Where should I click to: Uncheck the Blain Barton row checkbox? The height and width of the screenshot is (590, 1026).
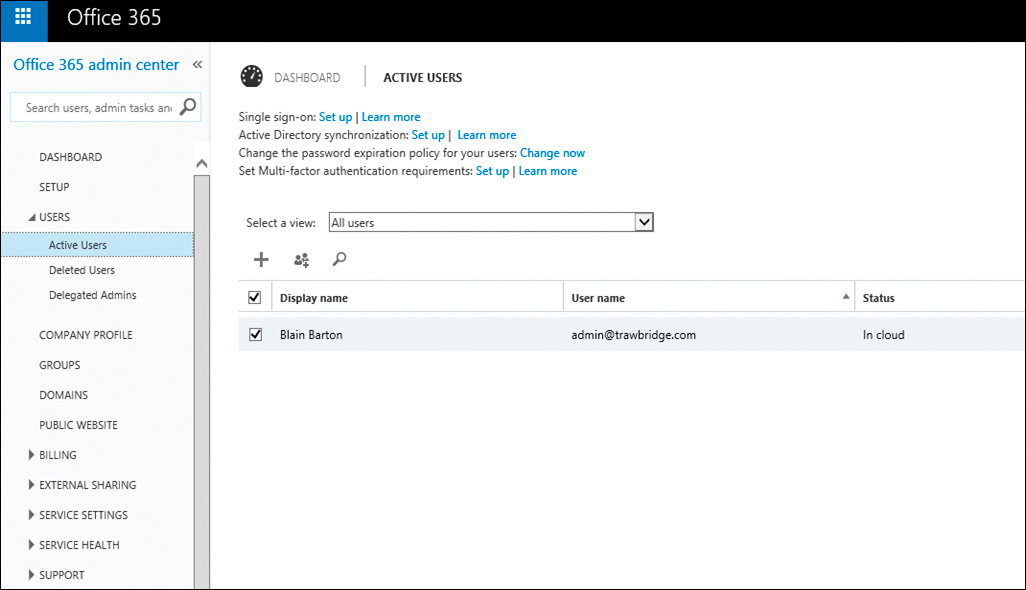tap(255, 334)
